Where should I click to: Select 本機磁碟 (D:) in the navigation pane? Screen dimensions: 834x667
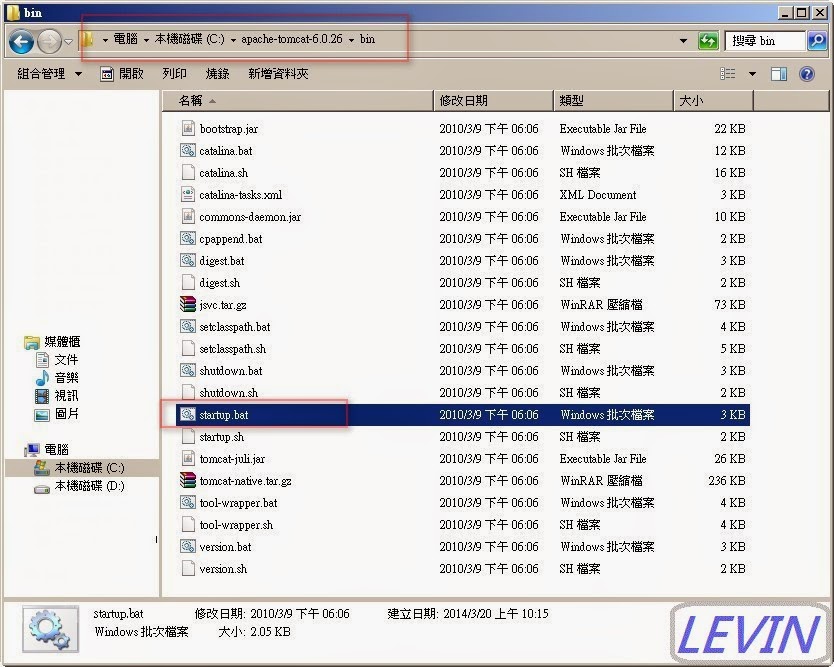click(x=89, y=486)
